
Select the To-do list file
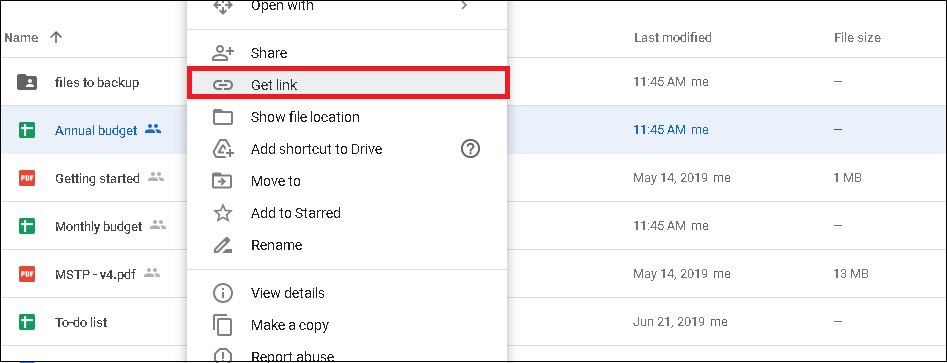click(81, 323)
